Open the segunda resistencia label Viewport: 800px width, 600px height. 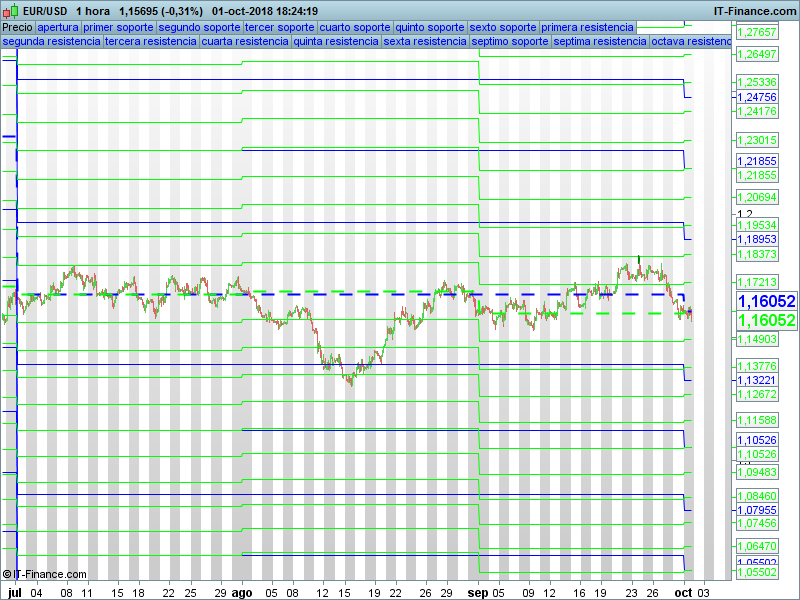pos(51,42)
